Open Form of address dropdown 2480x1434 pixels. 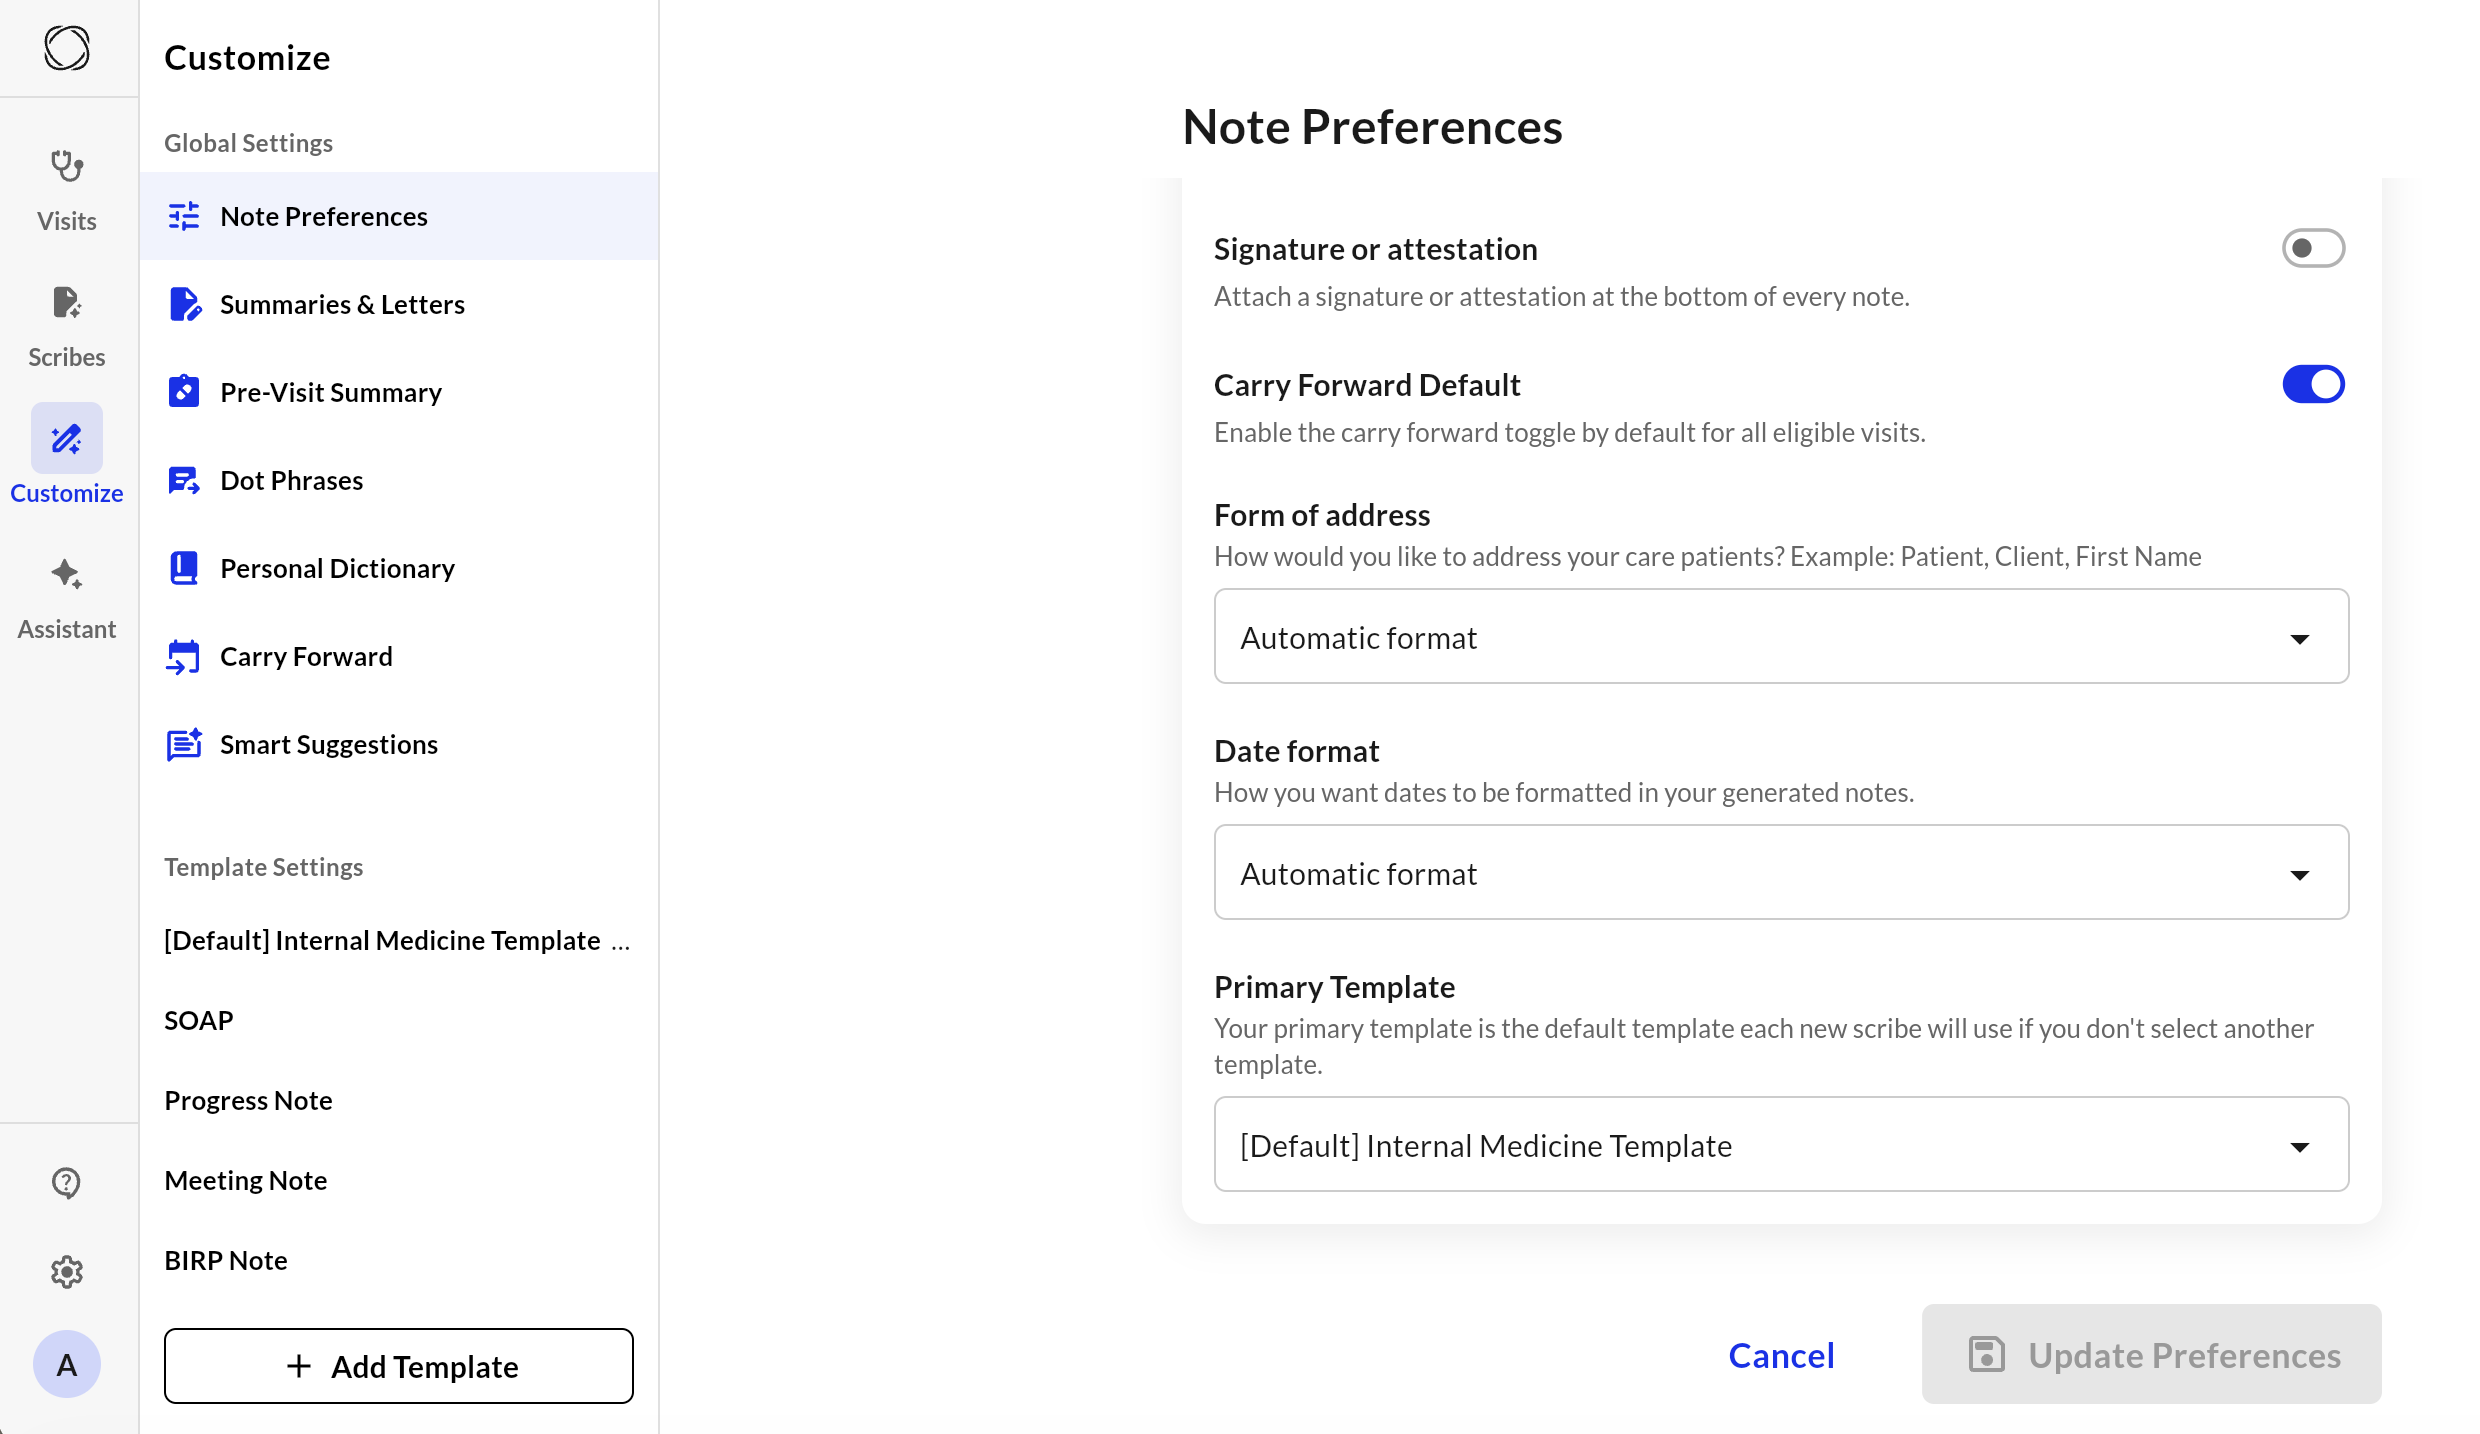tap(1780, 637)
